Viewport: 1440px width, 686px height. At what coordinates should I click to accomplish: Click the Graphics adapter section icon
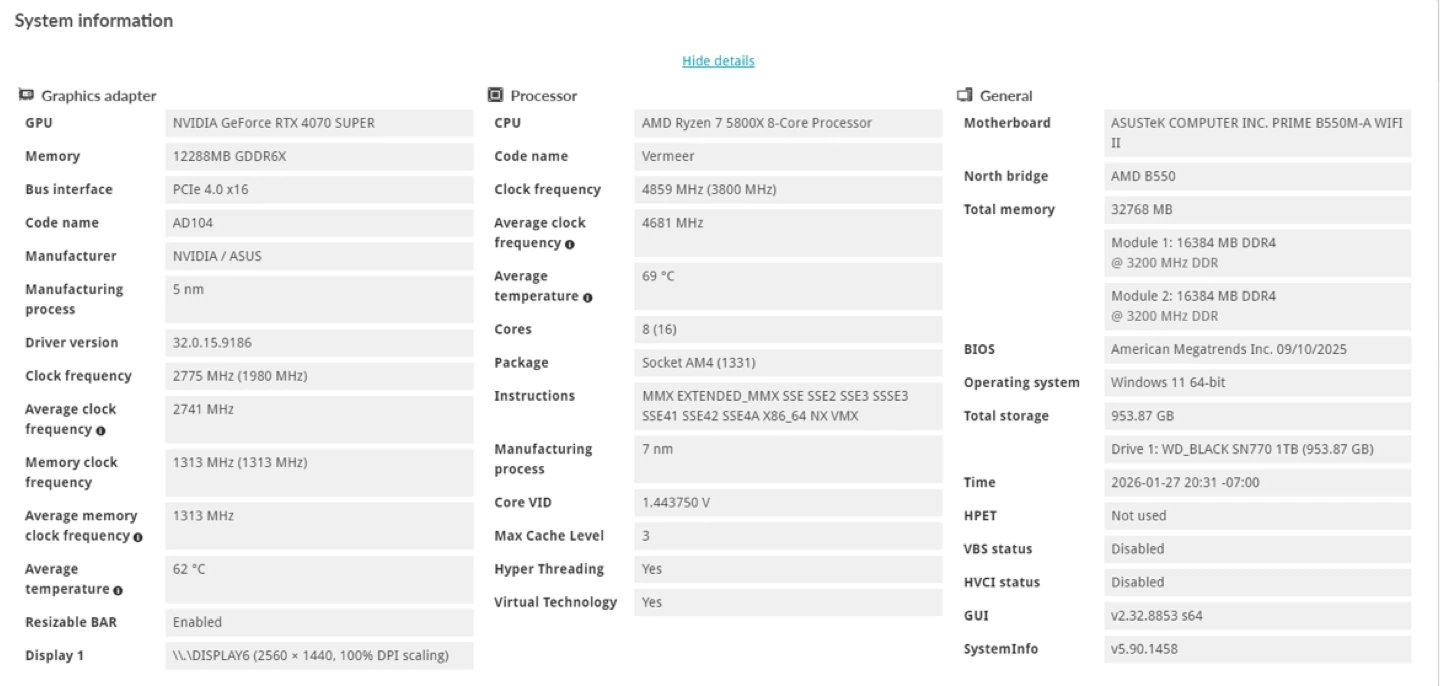pyautogui.click(x=27, y=95)
